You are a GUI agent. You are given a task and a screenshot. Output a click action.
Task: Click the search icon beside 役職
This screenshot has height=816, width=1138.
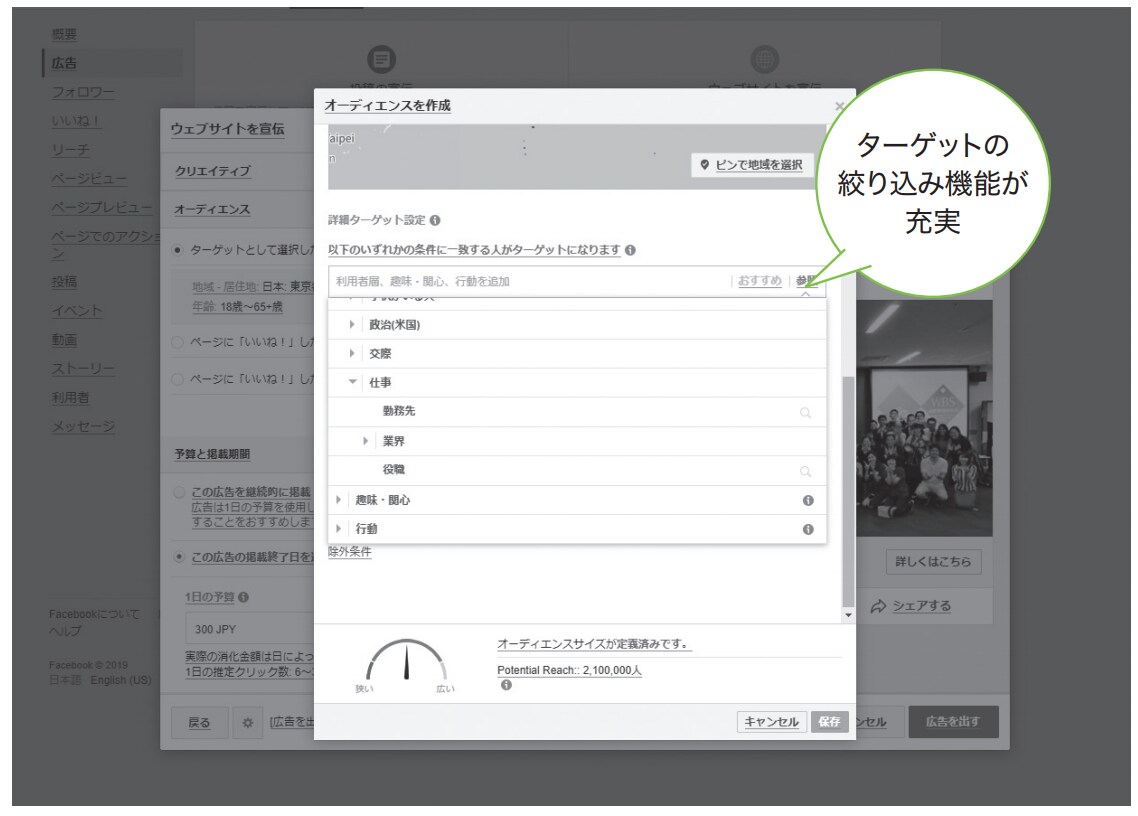click(806, 471)
